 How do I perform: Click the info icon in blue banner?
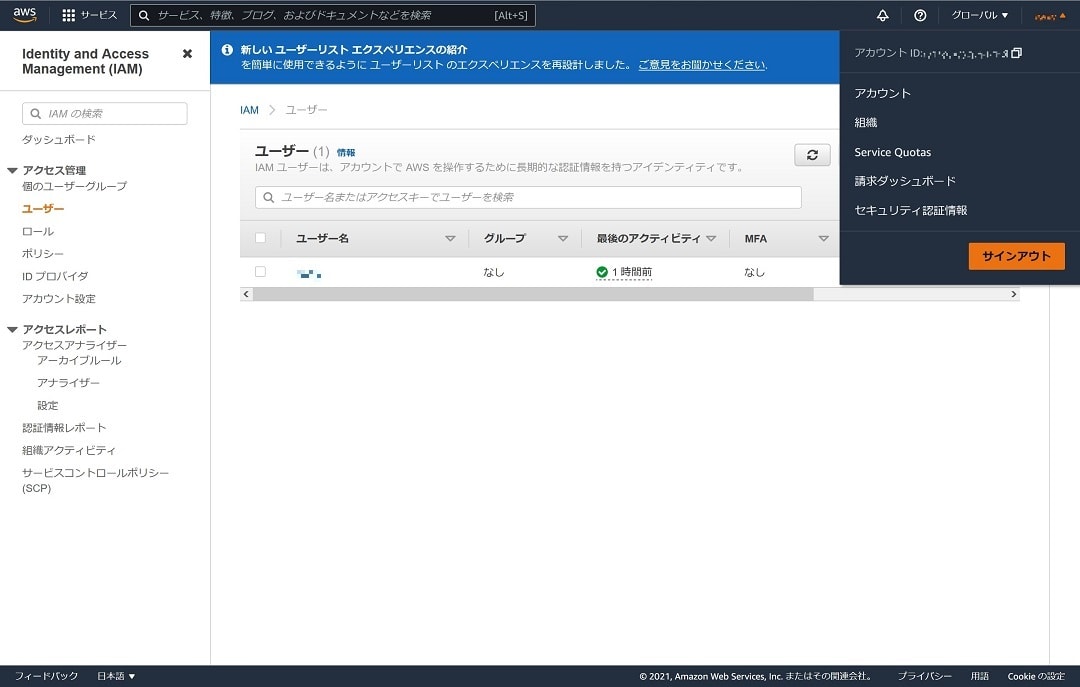coord(227,50)
